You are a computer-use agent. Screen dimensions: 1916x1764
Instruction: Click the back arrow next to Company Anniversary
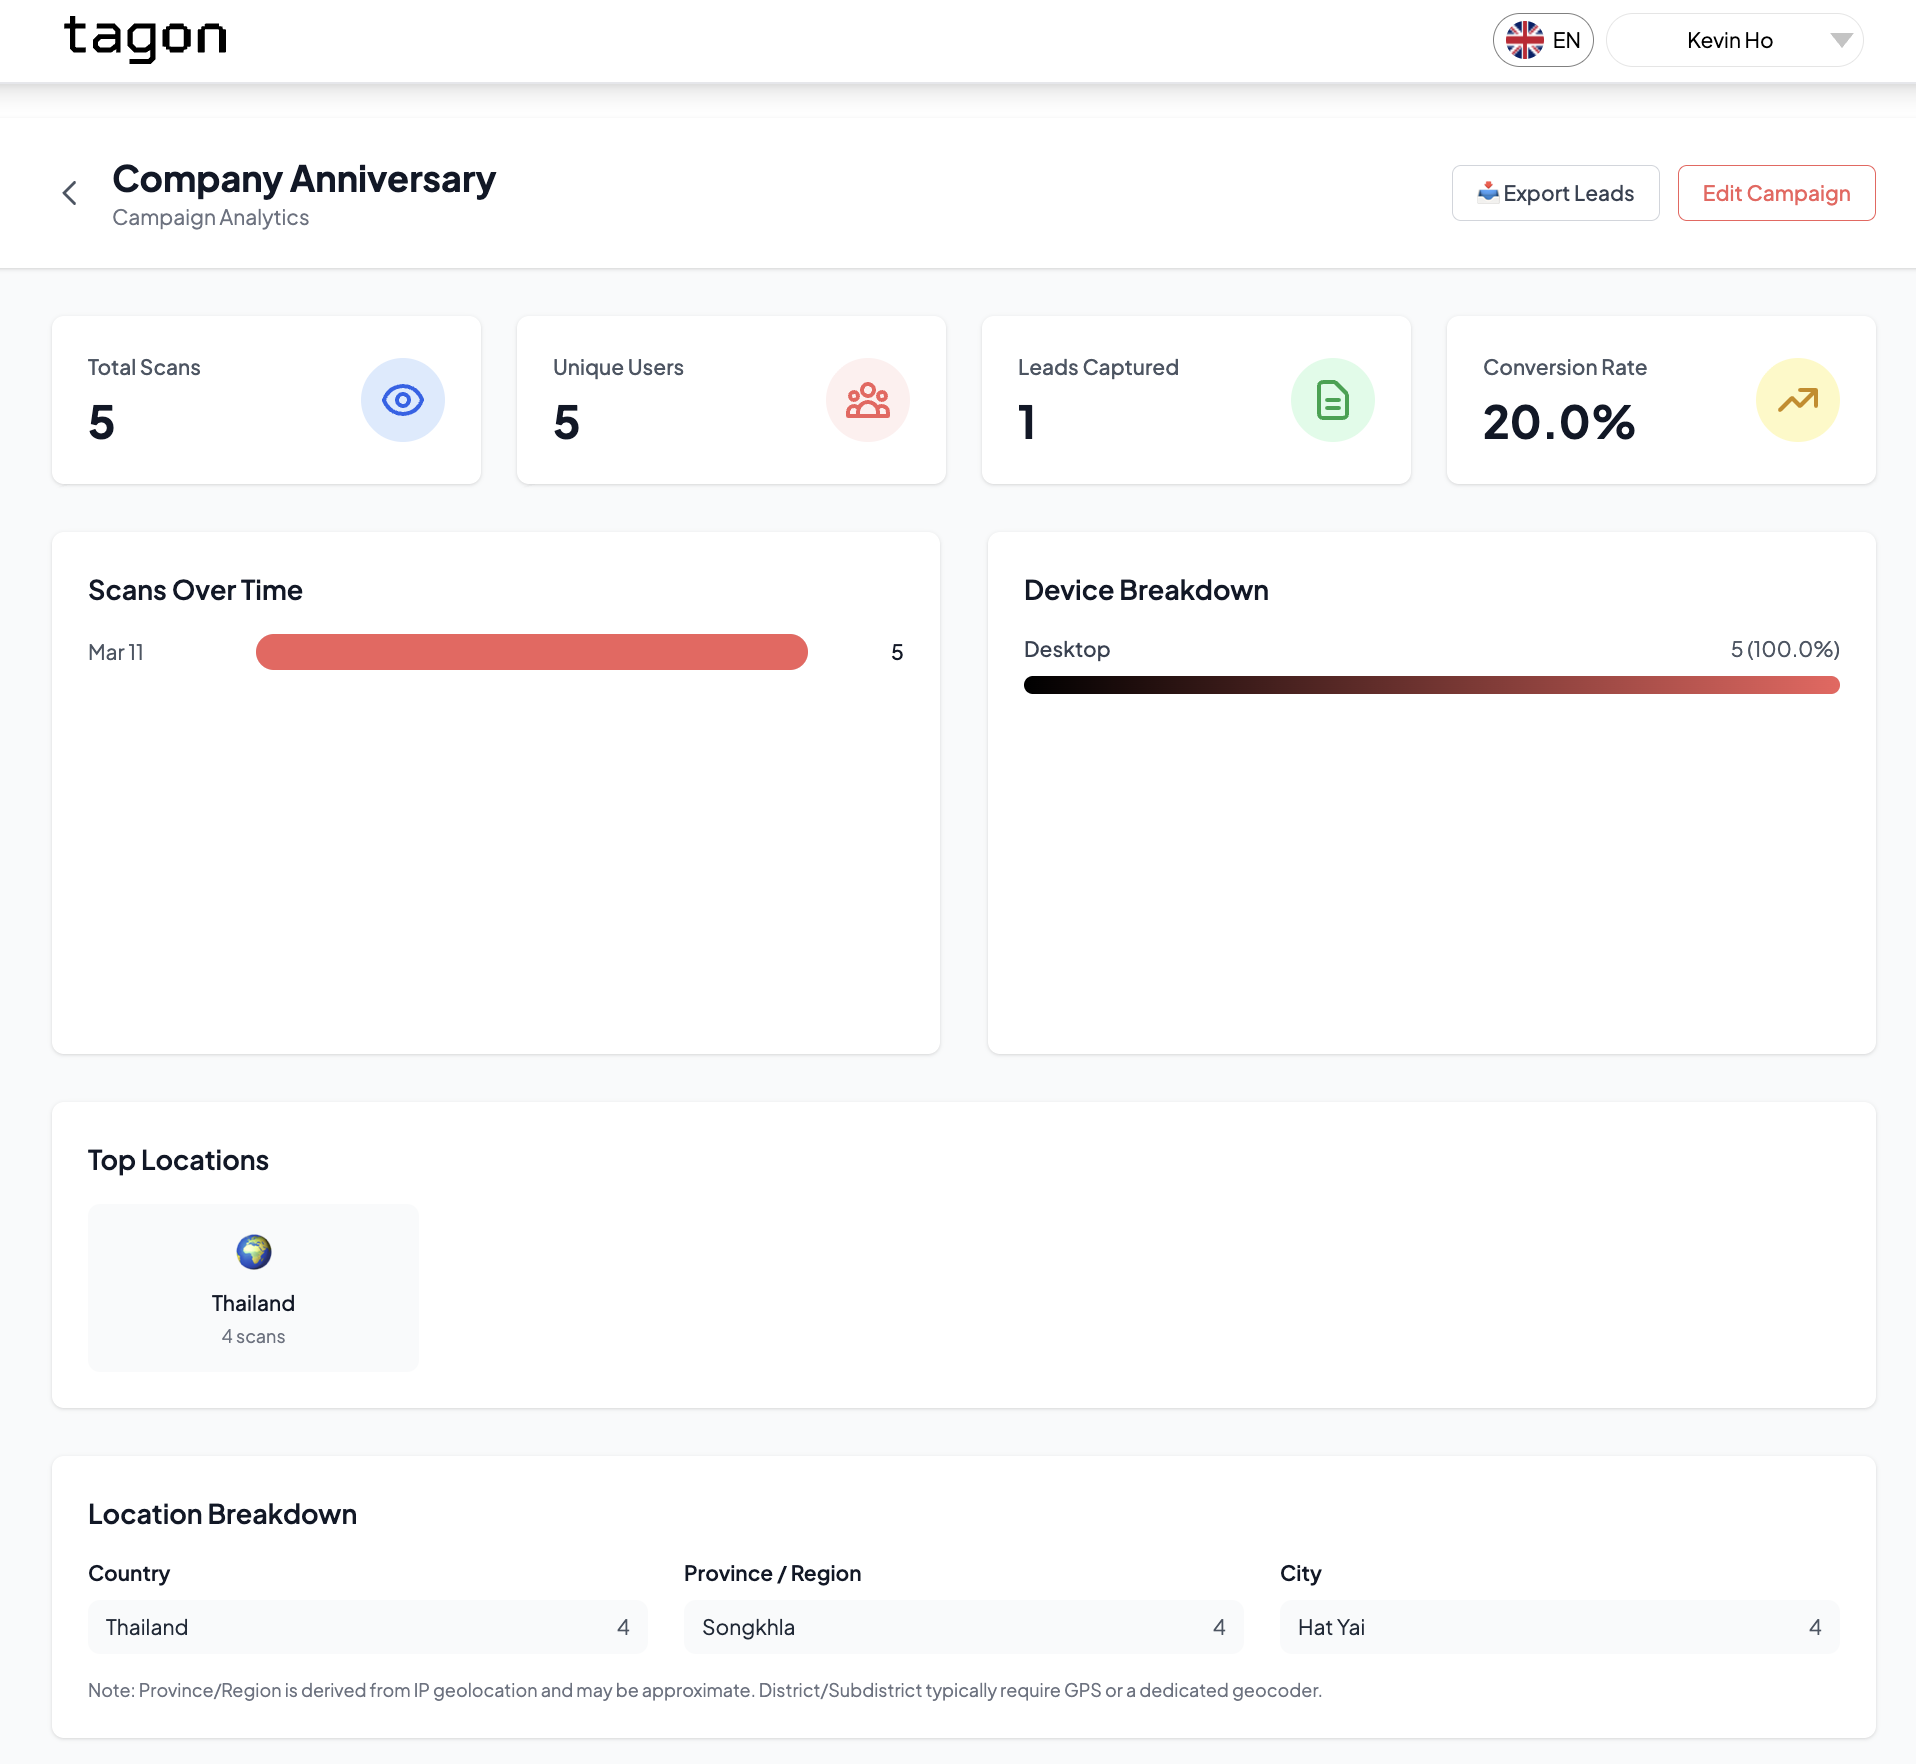point(69,192)
